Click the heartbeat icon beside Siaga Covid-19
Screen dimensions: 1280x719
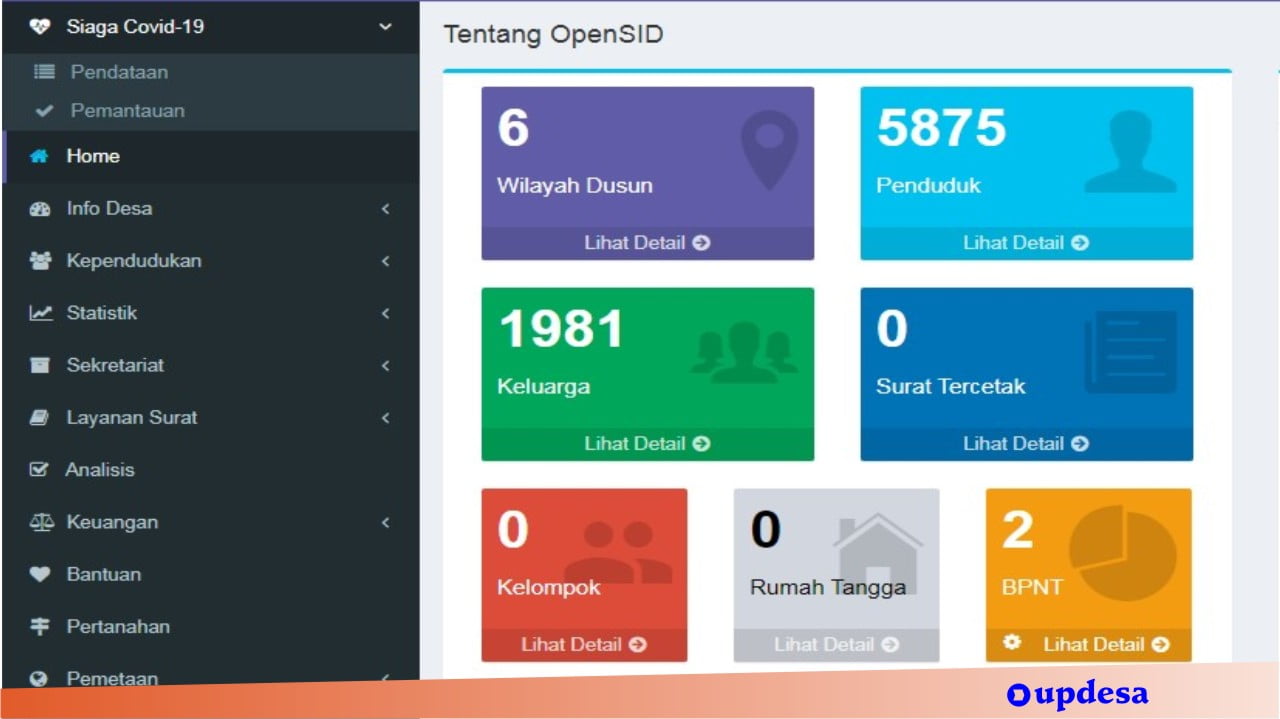40,27
